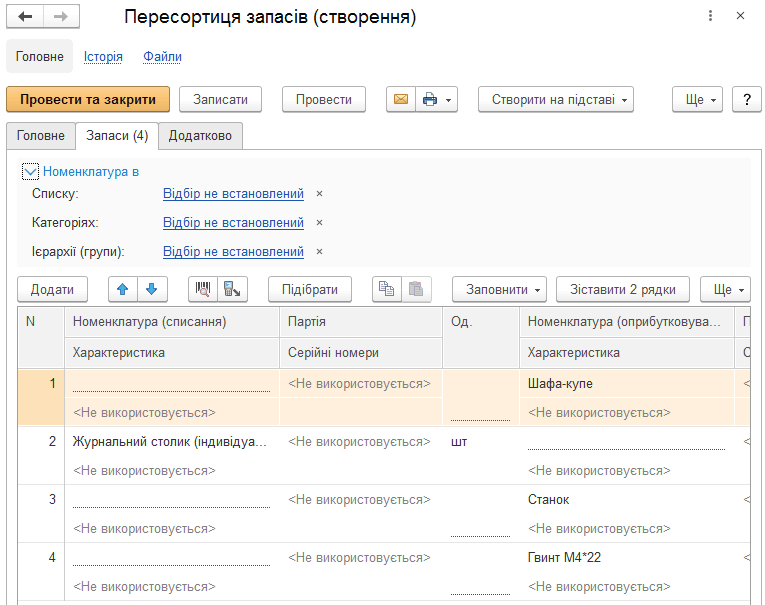This screenshot has height=605, width=765.
Task: Select the Журнальний столик cell in row 2
Action: 172,442
